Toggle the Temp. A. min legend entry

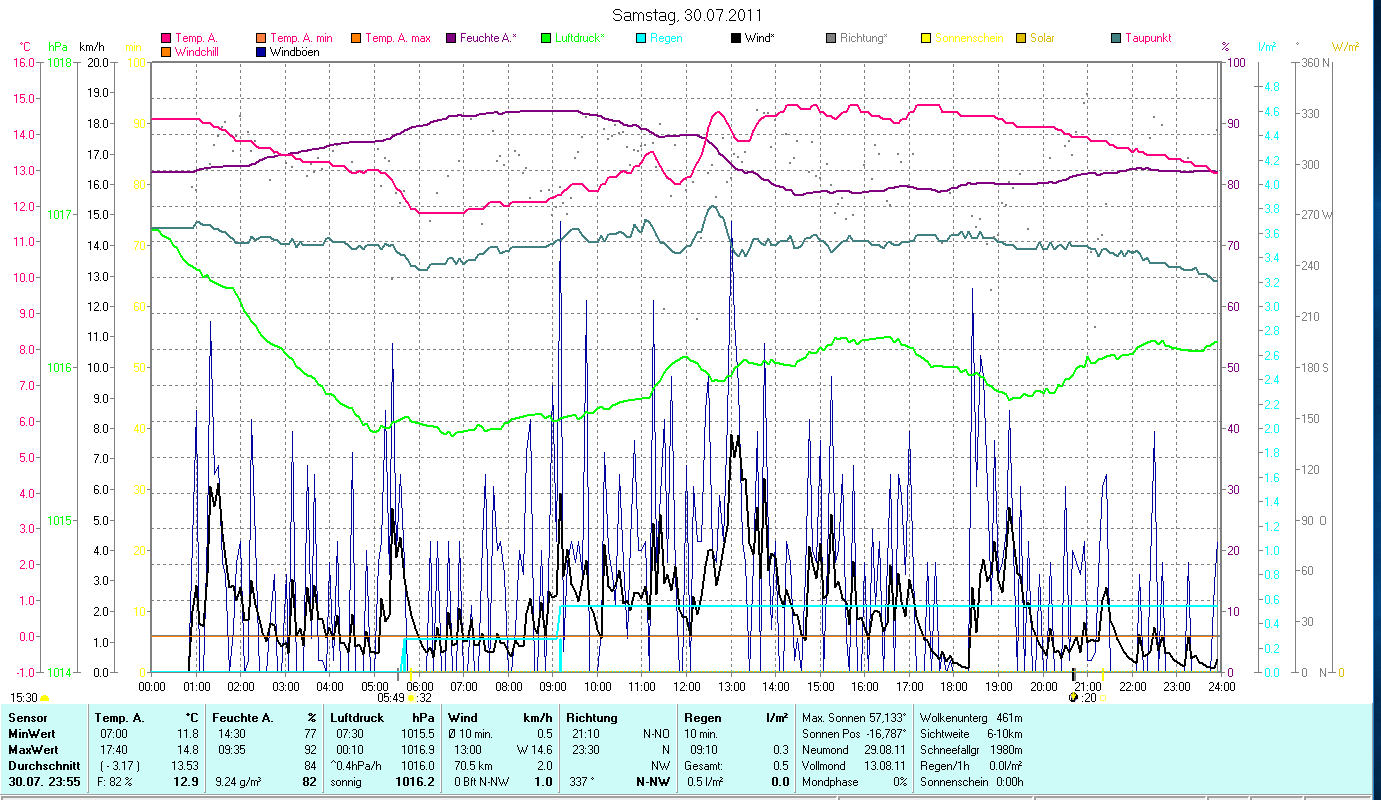coord(262,39)
